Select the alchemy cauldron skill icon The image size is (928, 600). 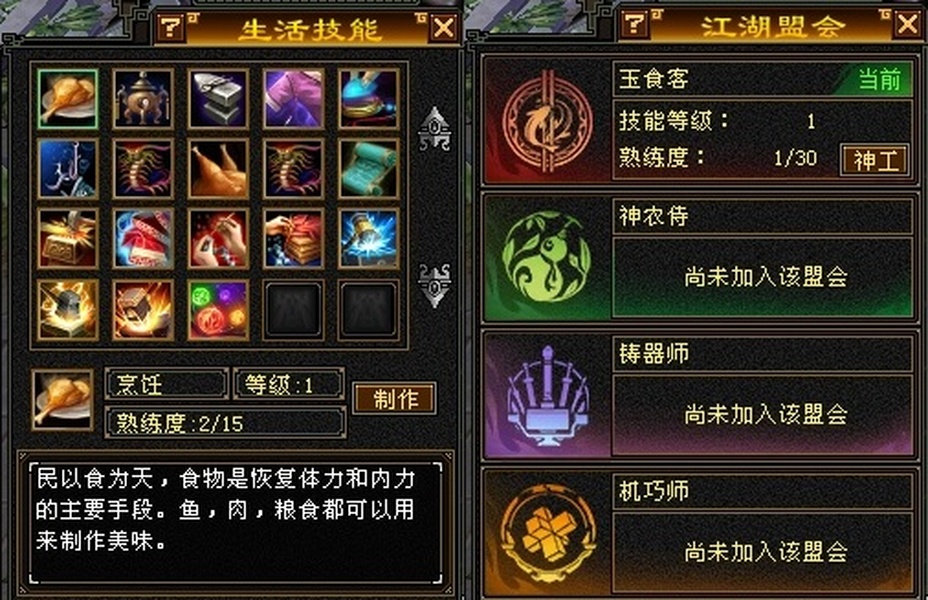coord(143,99)
